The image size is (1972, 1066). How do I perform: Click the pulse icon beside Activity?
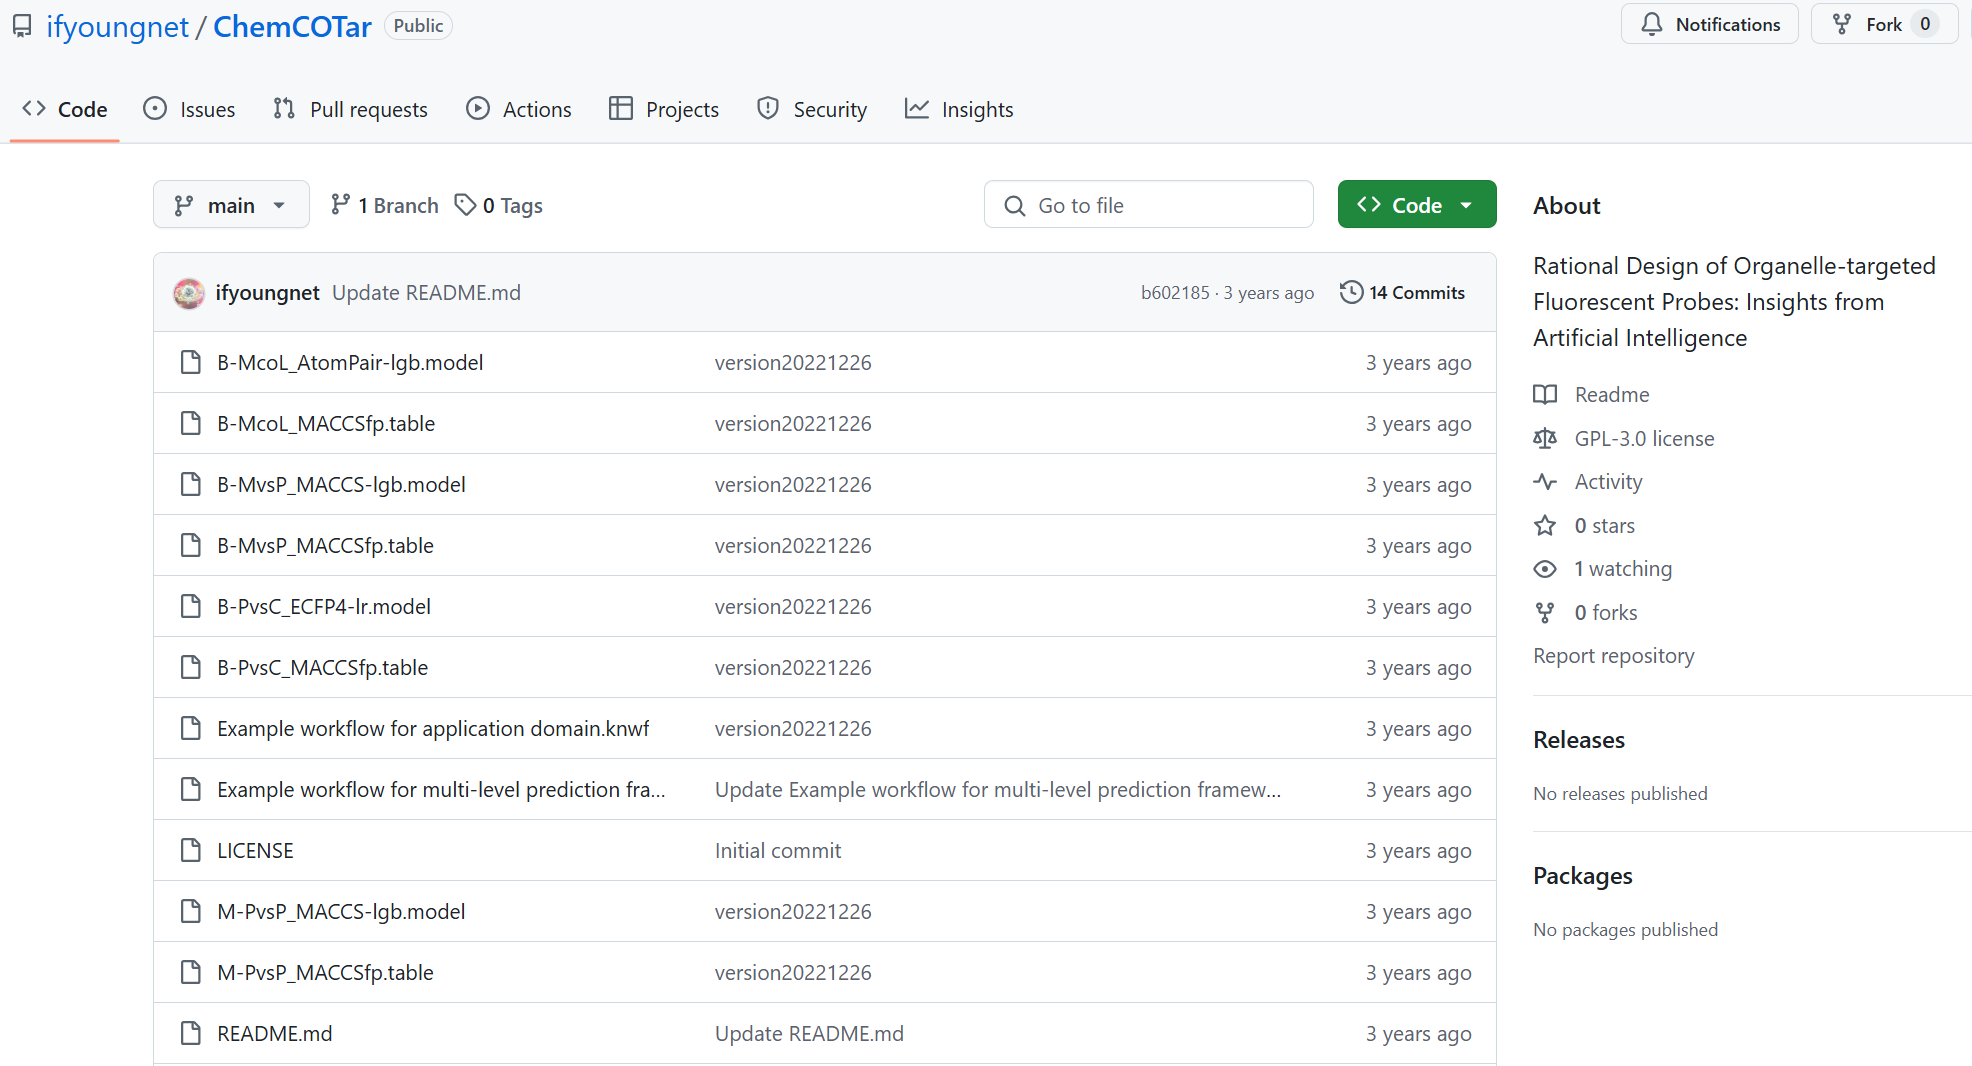coord(1545,481)
